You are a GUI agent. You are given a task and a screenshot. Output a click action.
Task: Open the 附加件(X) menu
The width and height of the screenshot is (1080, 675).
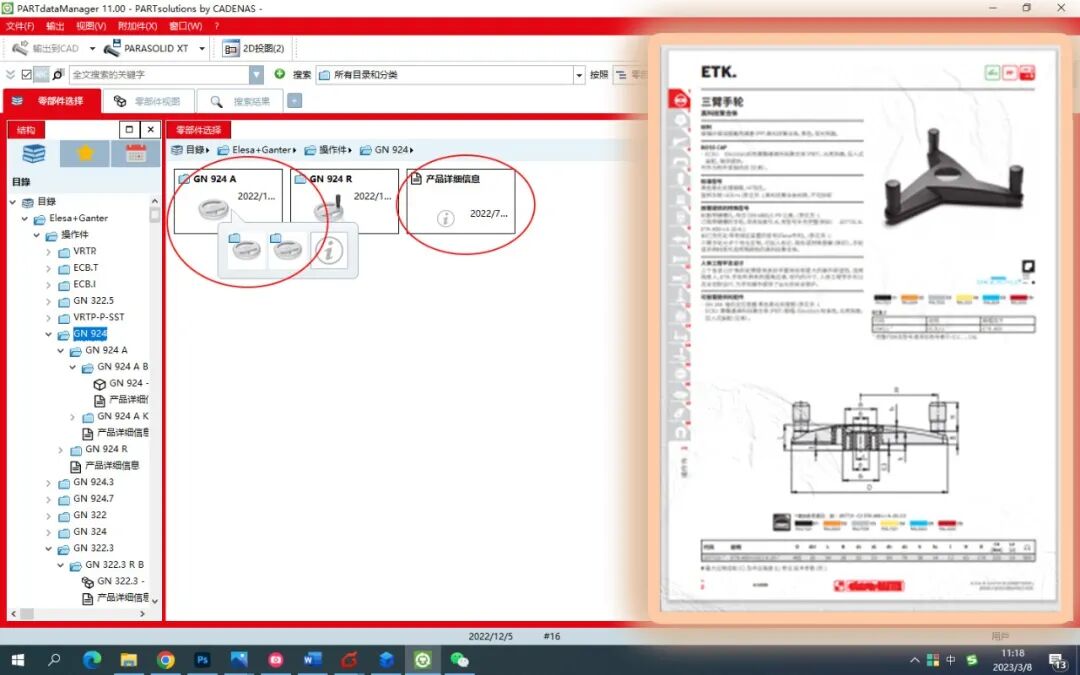tap(138, 26)
